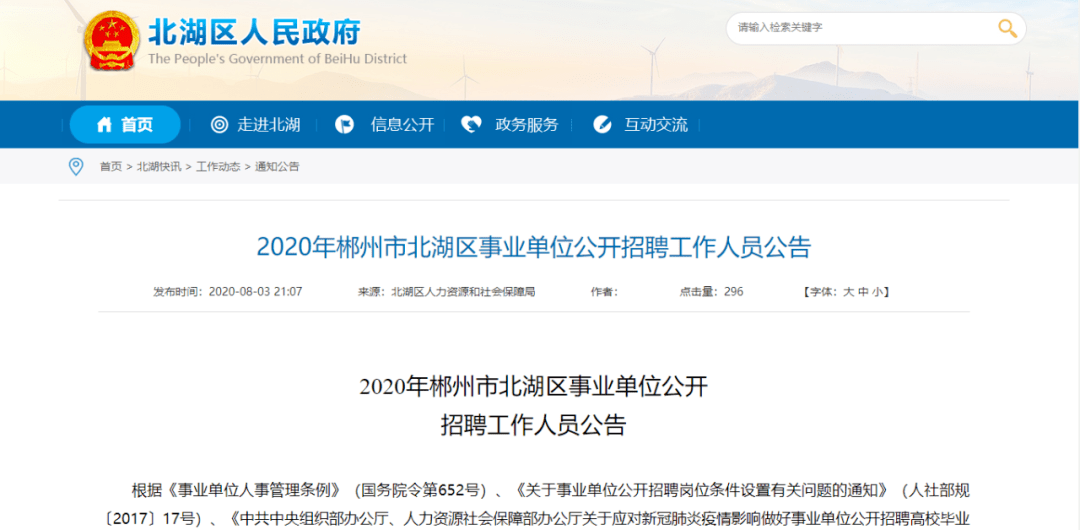
Task: Click the home icon in 首页 tab
Action: pyautogui.click(x=104, y=125)
